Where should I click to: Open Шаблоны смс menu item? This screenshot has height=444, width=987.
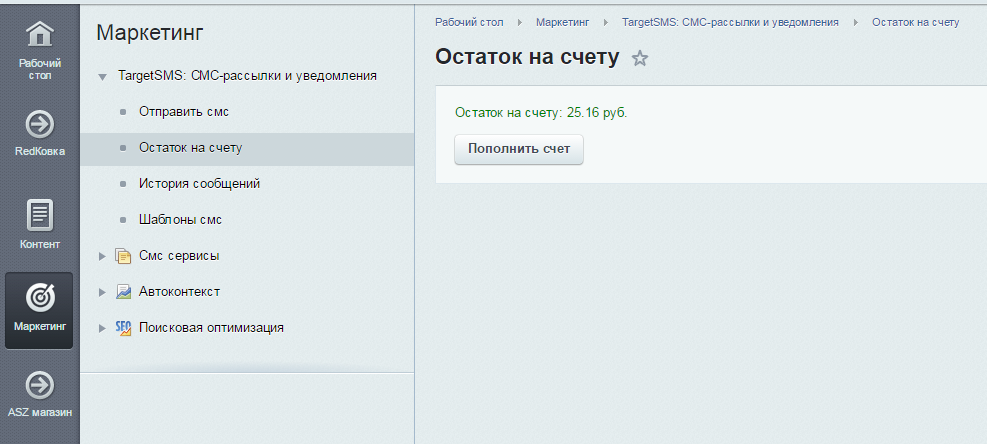click(180, 220)
